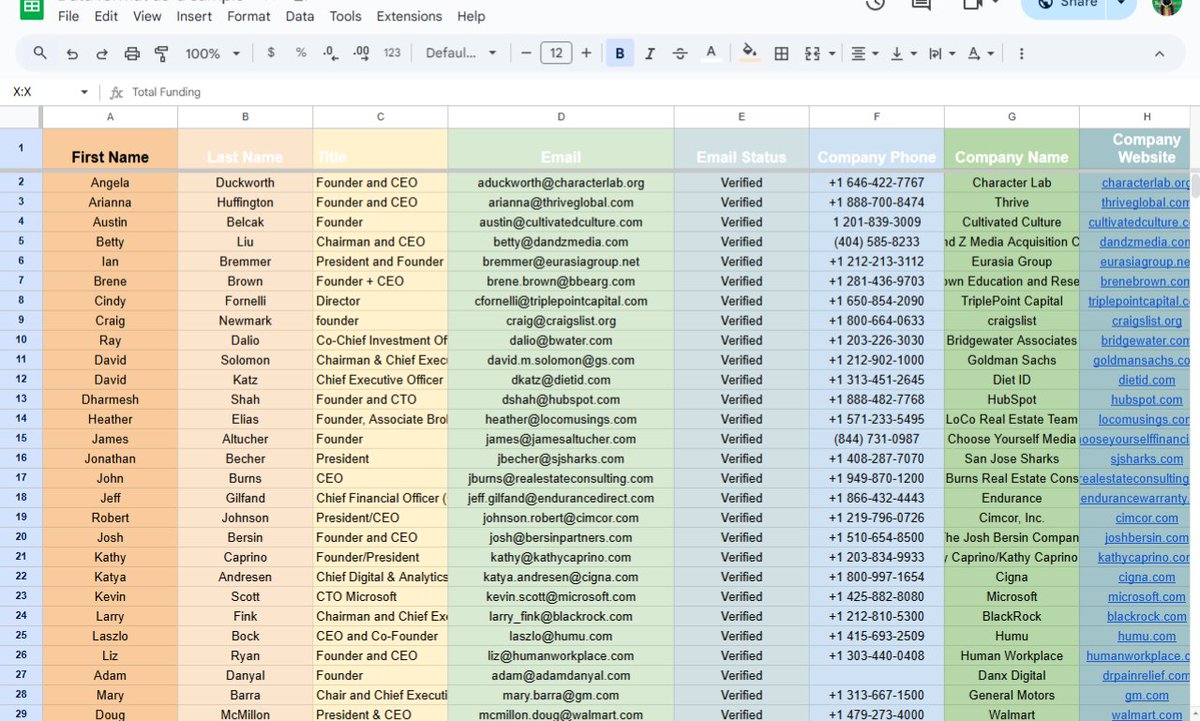Format as percent

[301, 53]
